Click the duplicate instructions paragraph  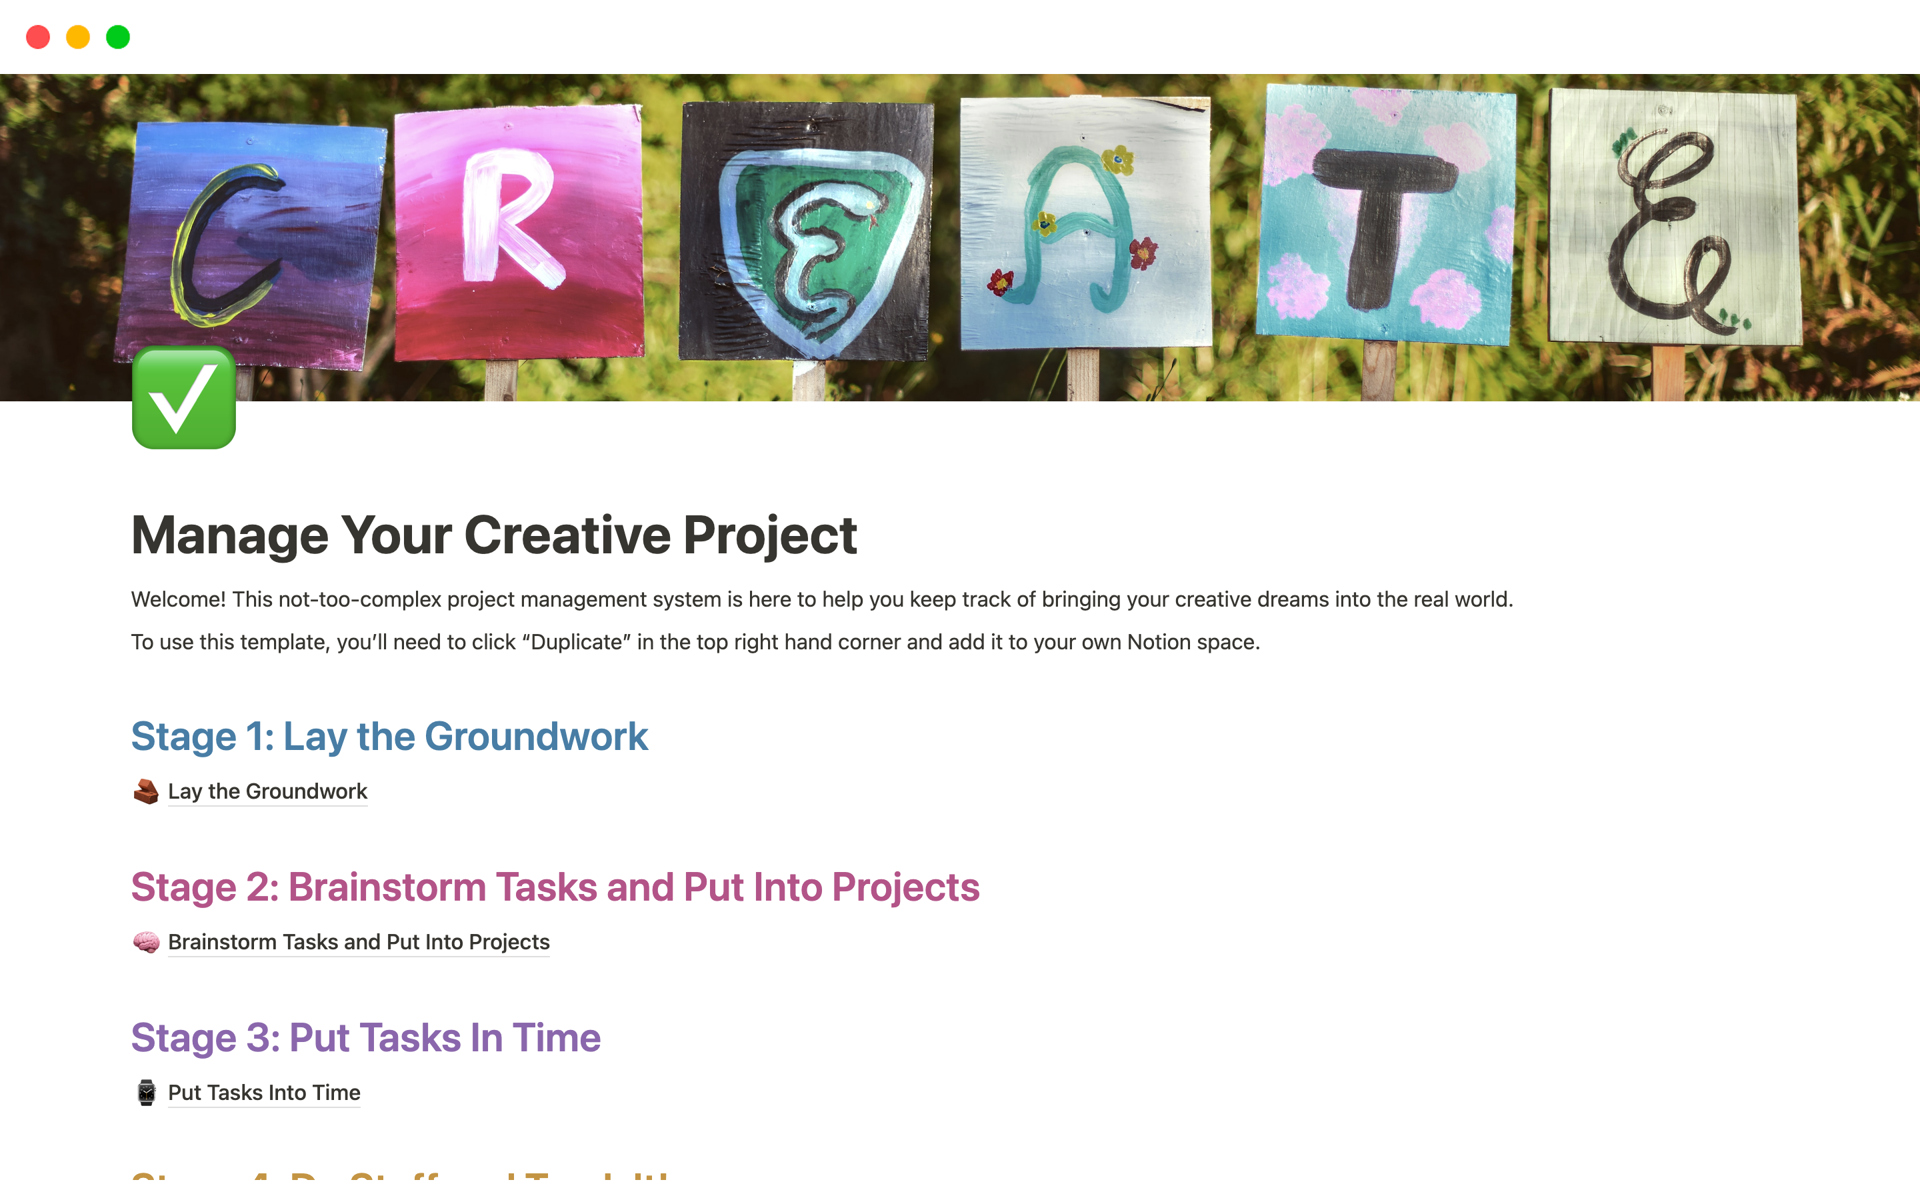pos(695,642)
